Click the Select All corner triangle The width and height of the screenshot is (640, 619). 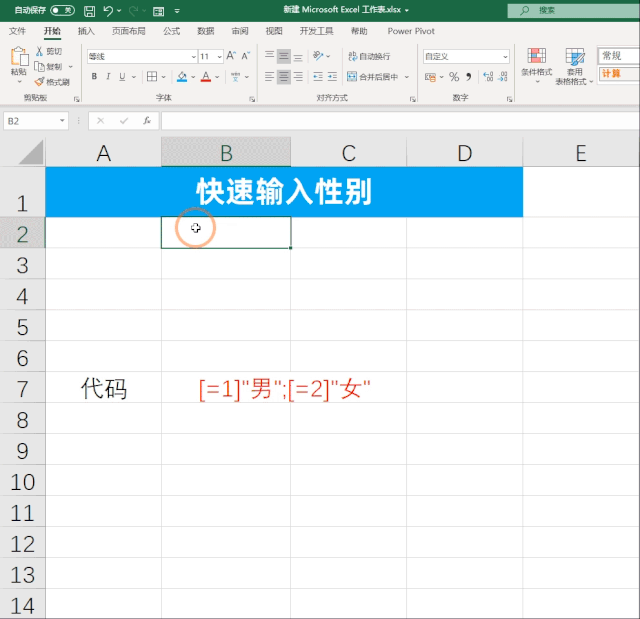tap(31, 153)
